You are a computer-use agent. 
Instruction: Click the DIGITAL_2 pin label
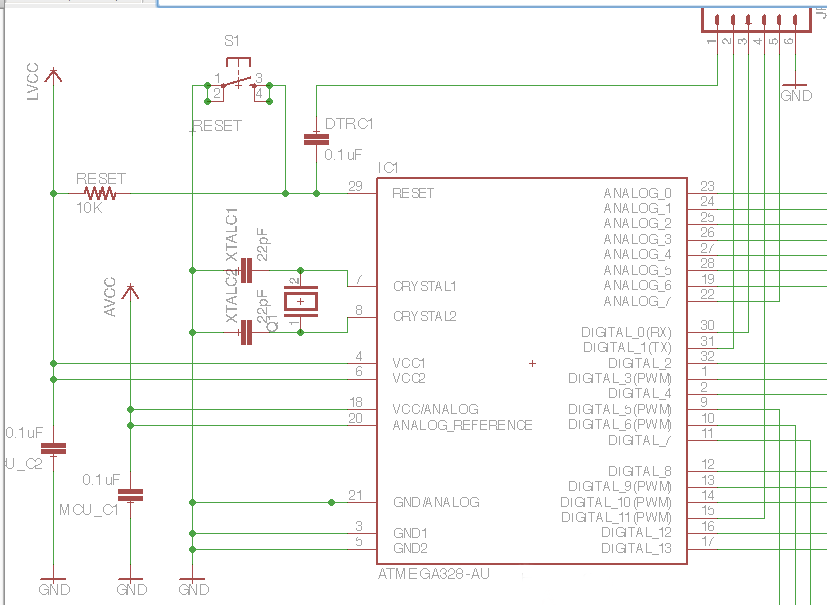coord(640,363)
